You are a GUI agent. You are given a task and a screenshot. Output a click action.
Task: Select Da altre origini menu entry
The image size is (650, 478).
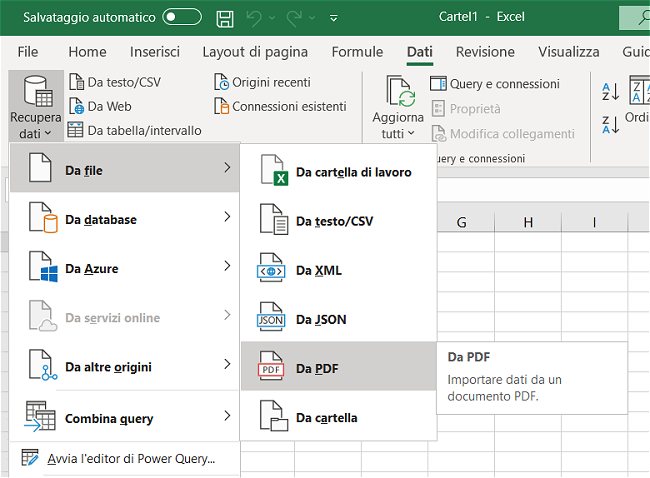pyautogui.click(x=124, y=364)
